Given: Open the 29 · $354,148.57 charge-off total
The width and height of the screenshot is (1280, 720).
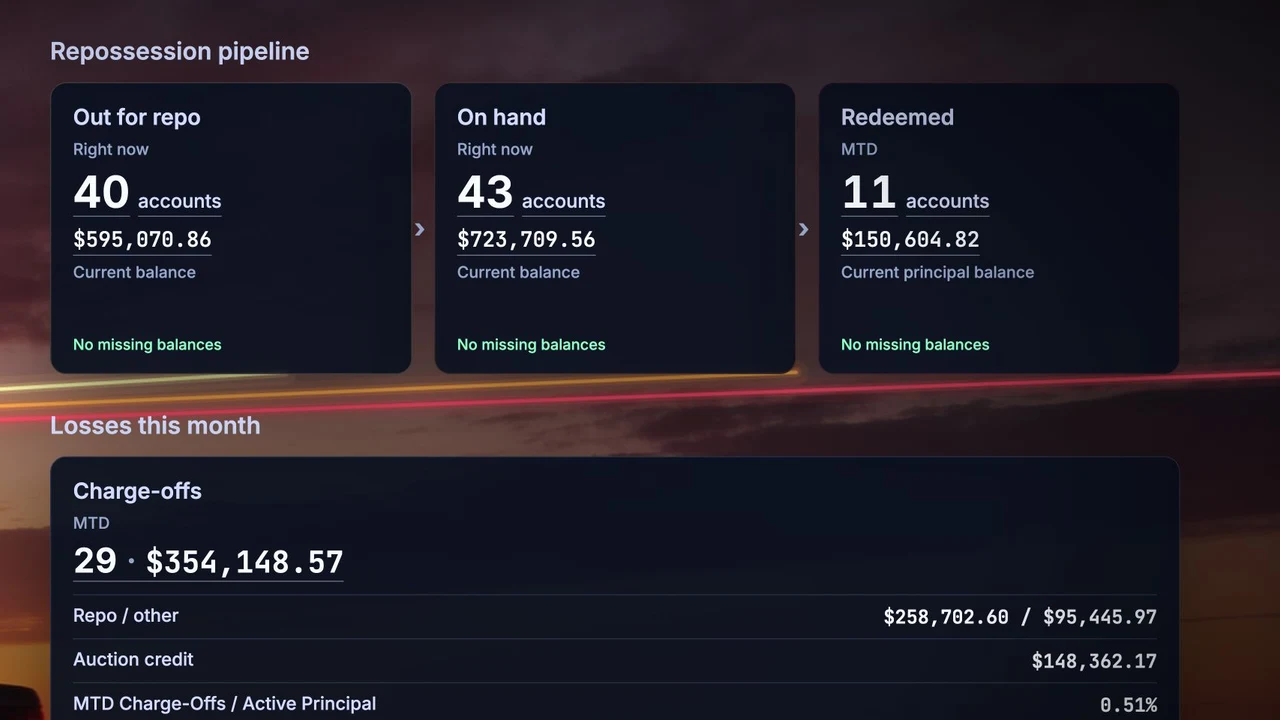Looking at the screenshot, I should (208, 562).
